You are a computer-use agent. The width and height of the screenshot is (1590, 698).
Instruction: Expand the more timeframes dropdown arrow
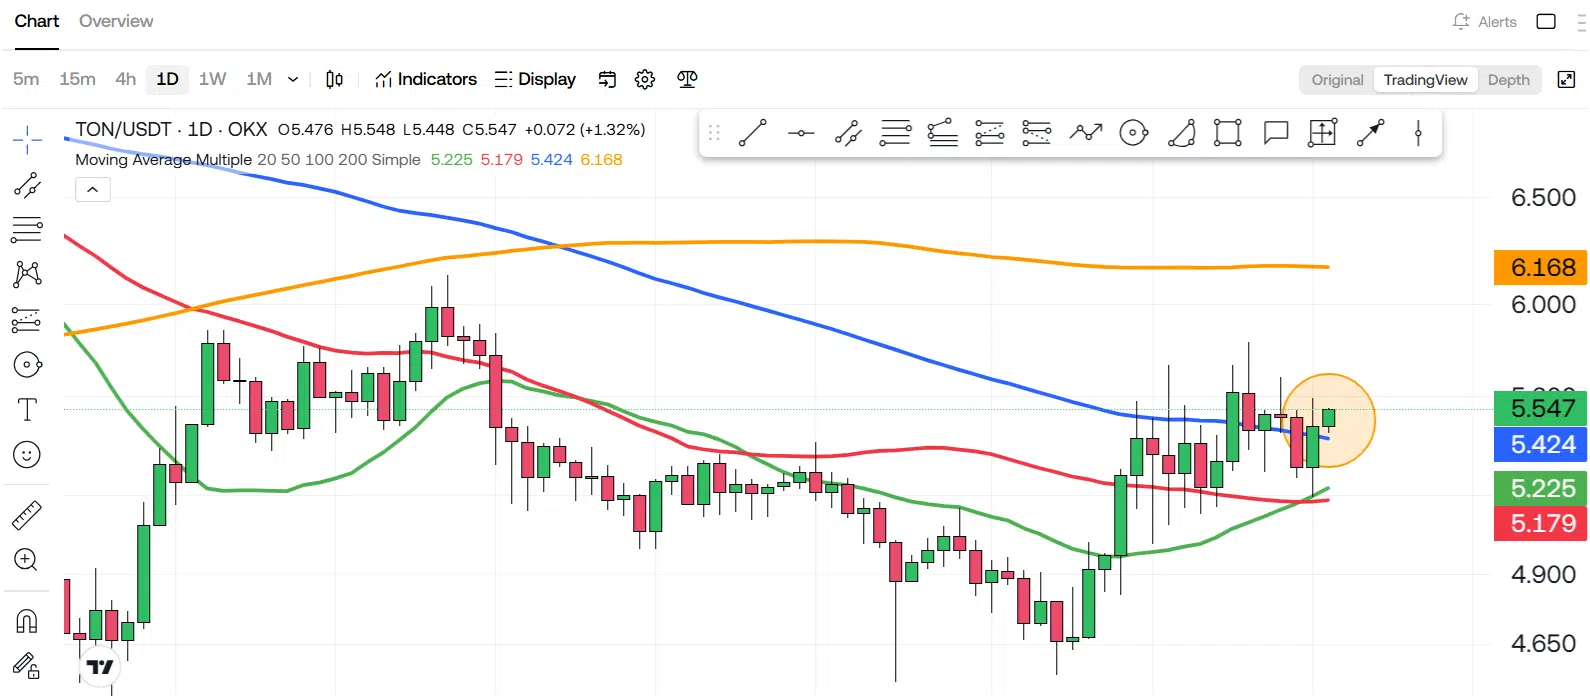click(293, 79)
